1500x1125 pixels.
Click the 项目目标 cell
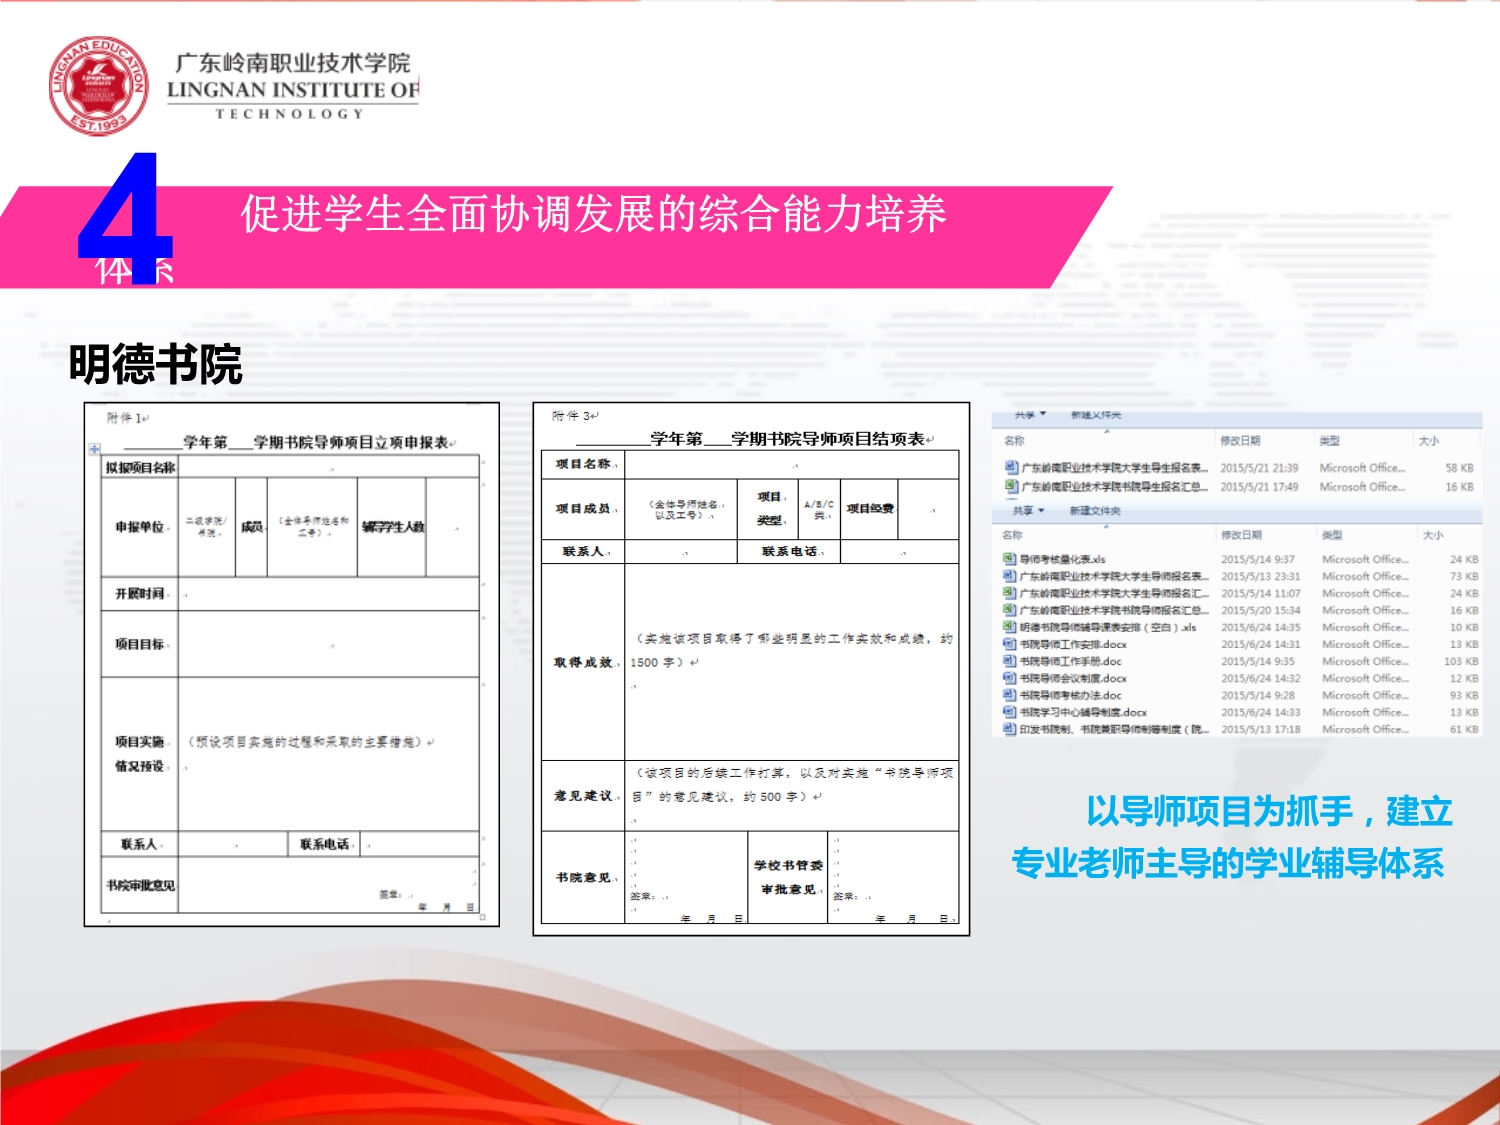click(x=140, y=644)
